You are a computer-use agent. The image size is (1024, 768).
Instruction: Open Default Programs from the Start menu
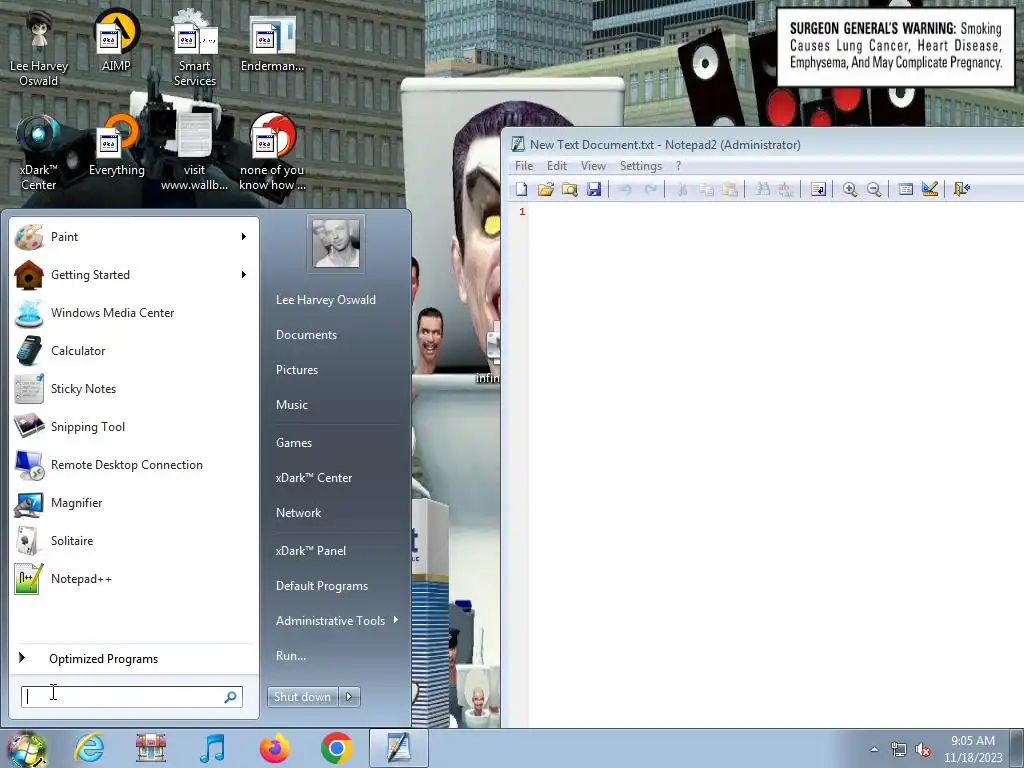[322, 586]
